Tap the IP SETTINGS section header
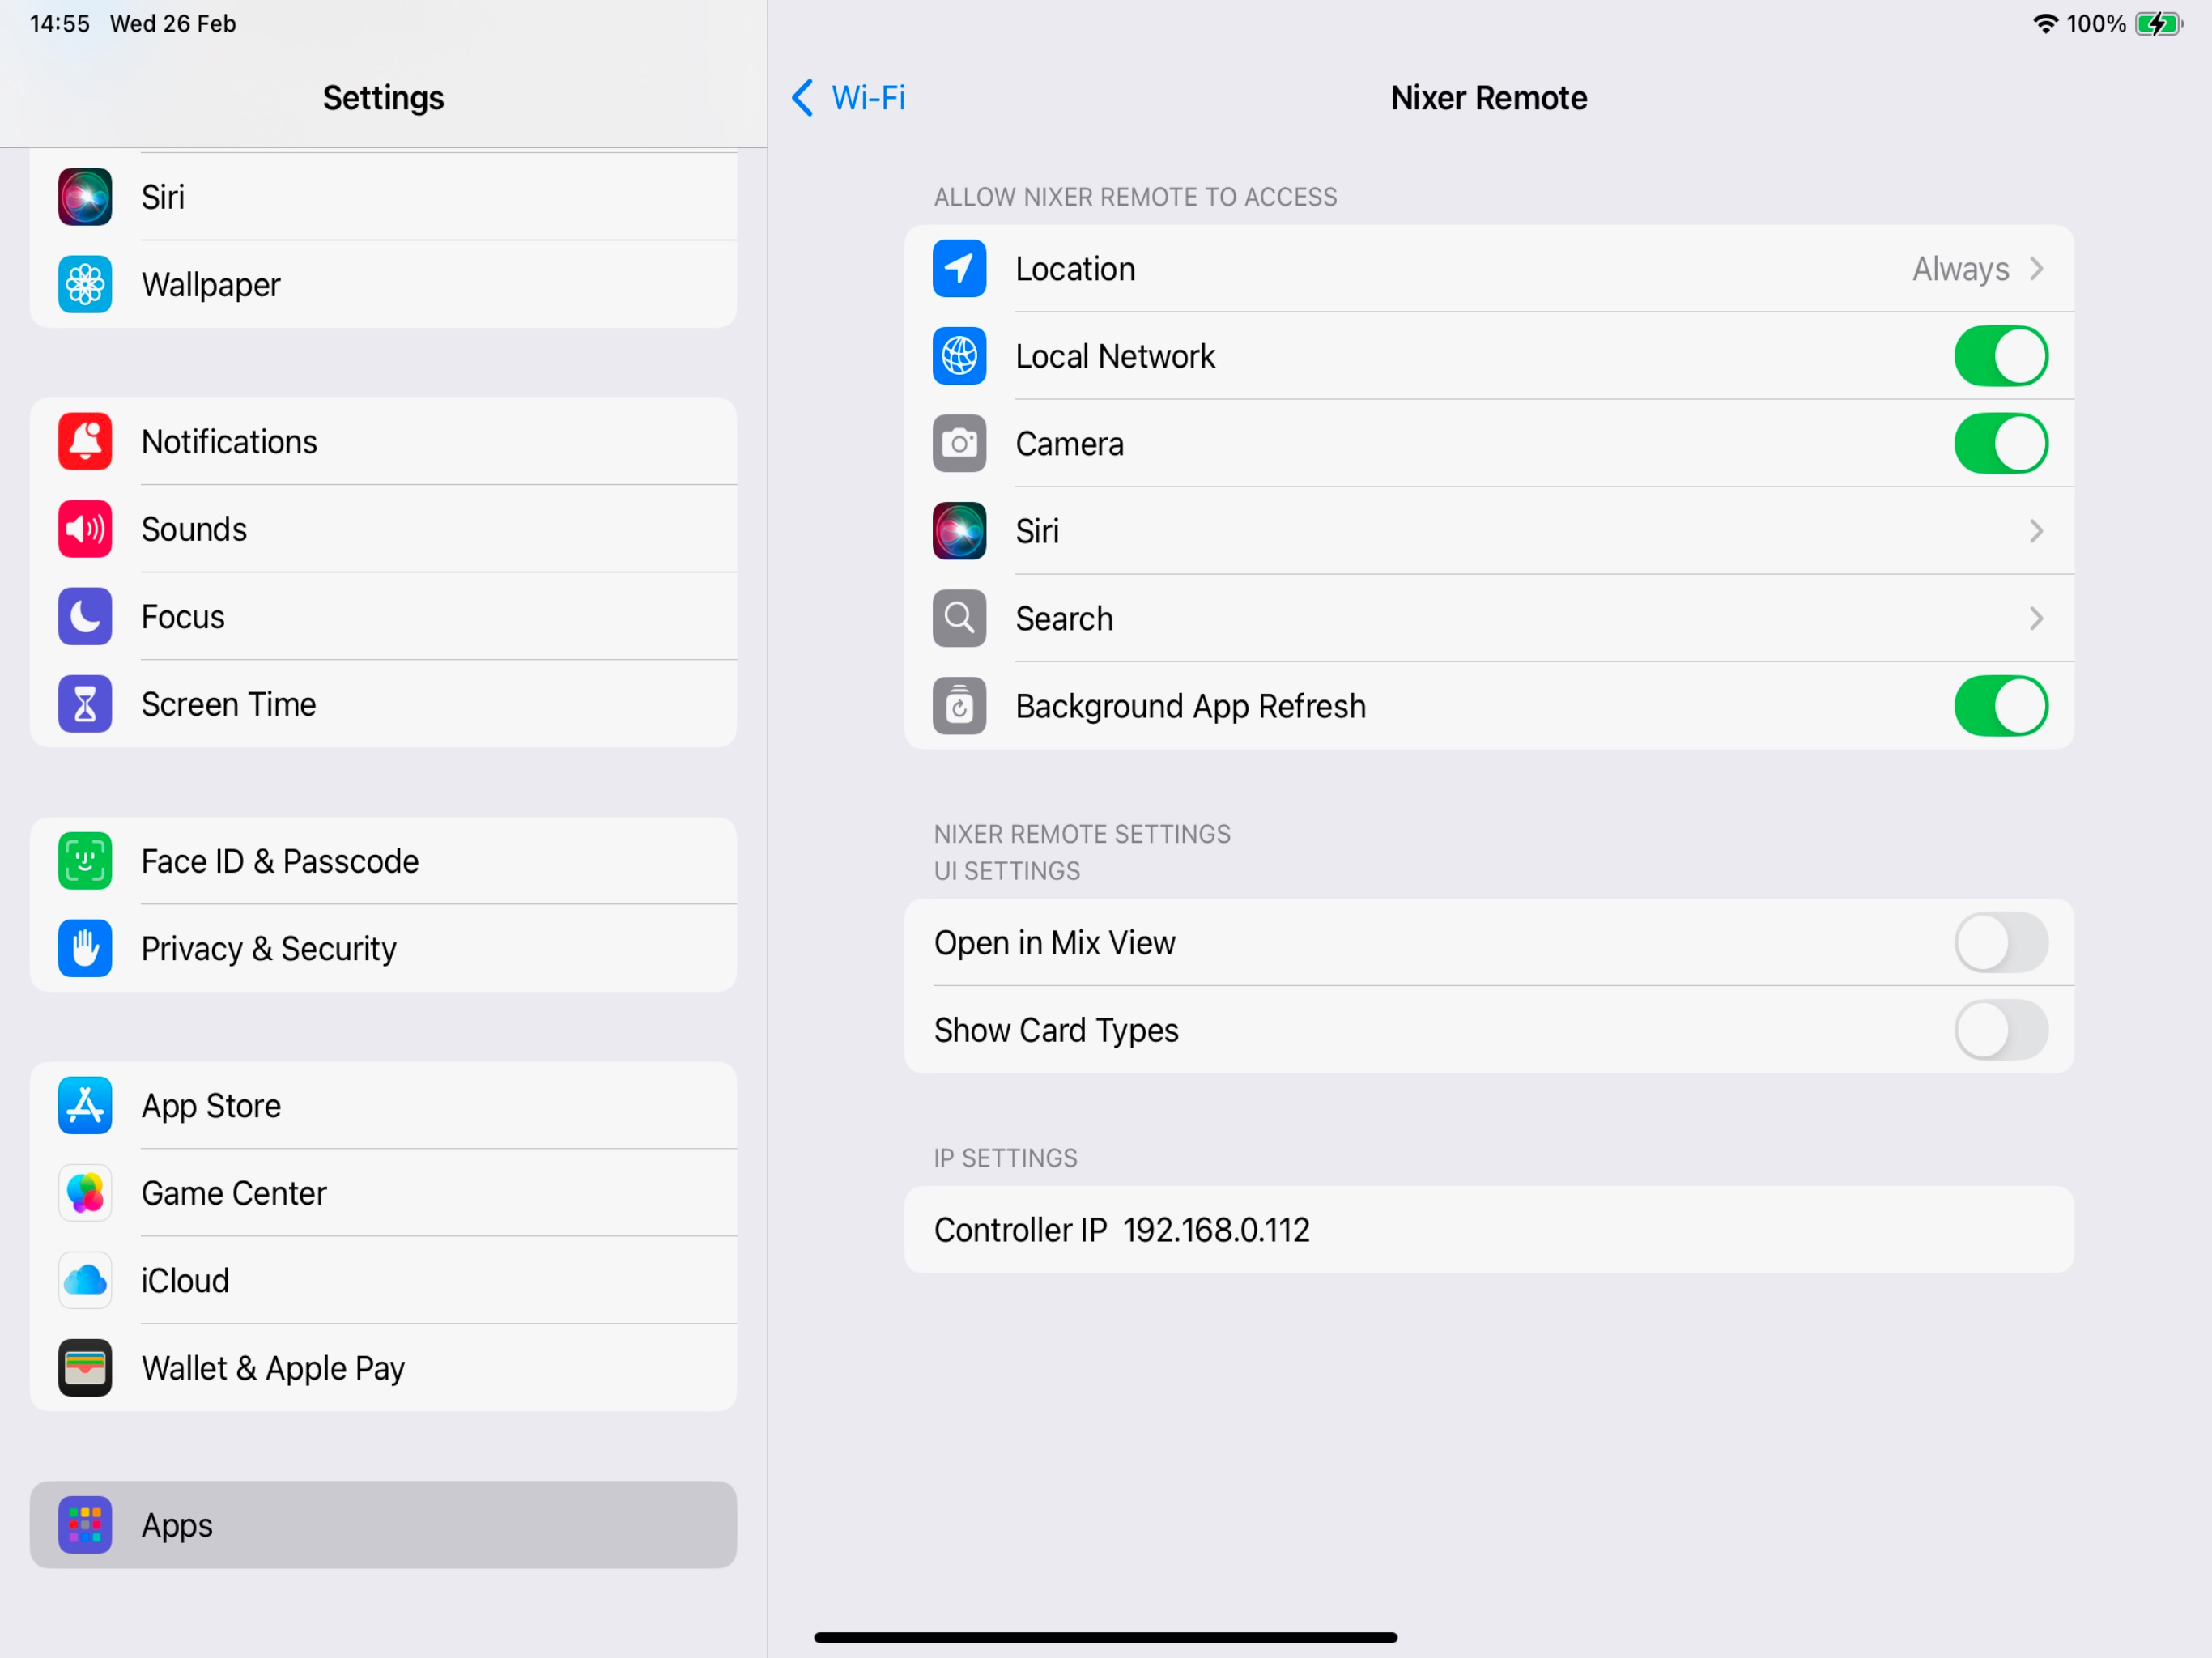The height and width of the screenshot is (1658, 2212). click(x=1005, y=1158)
